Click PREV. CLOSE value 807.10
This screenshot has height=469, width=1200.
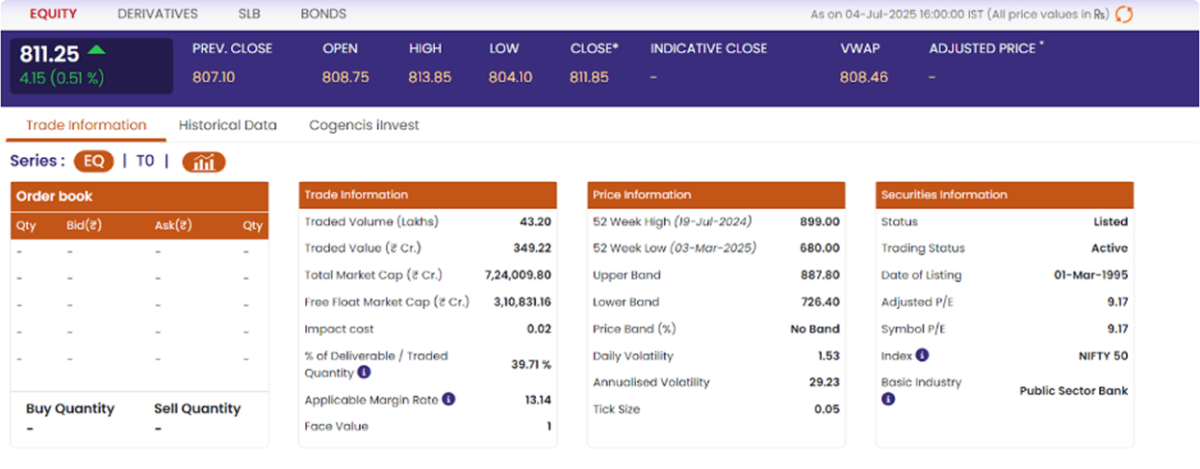[x=213, y=77]
